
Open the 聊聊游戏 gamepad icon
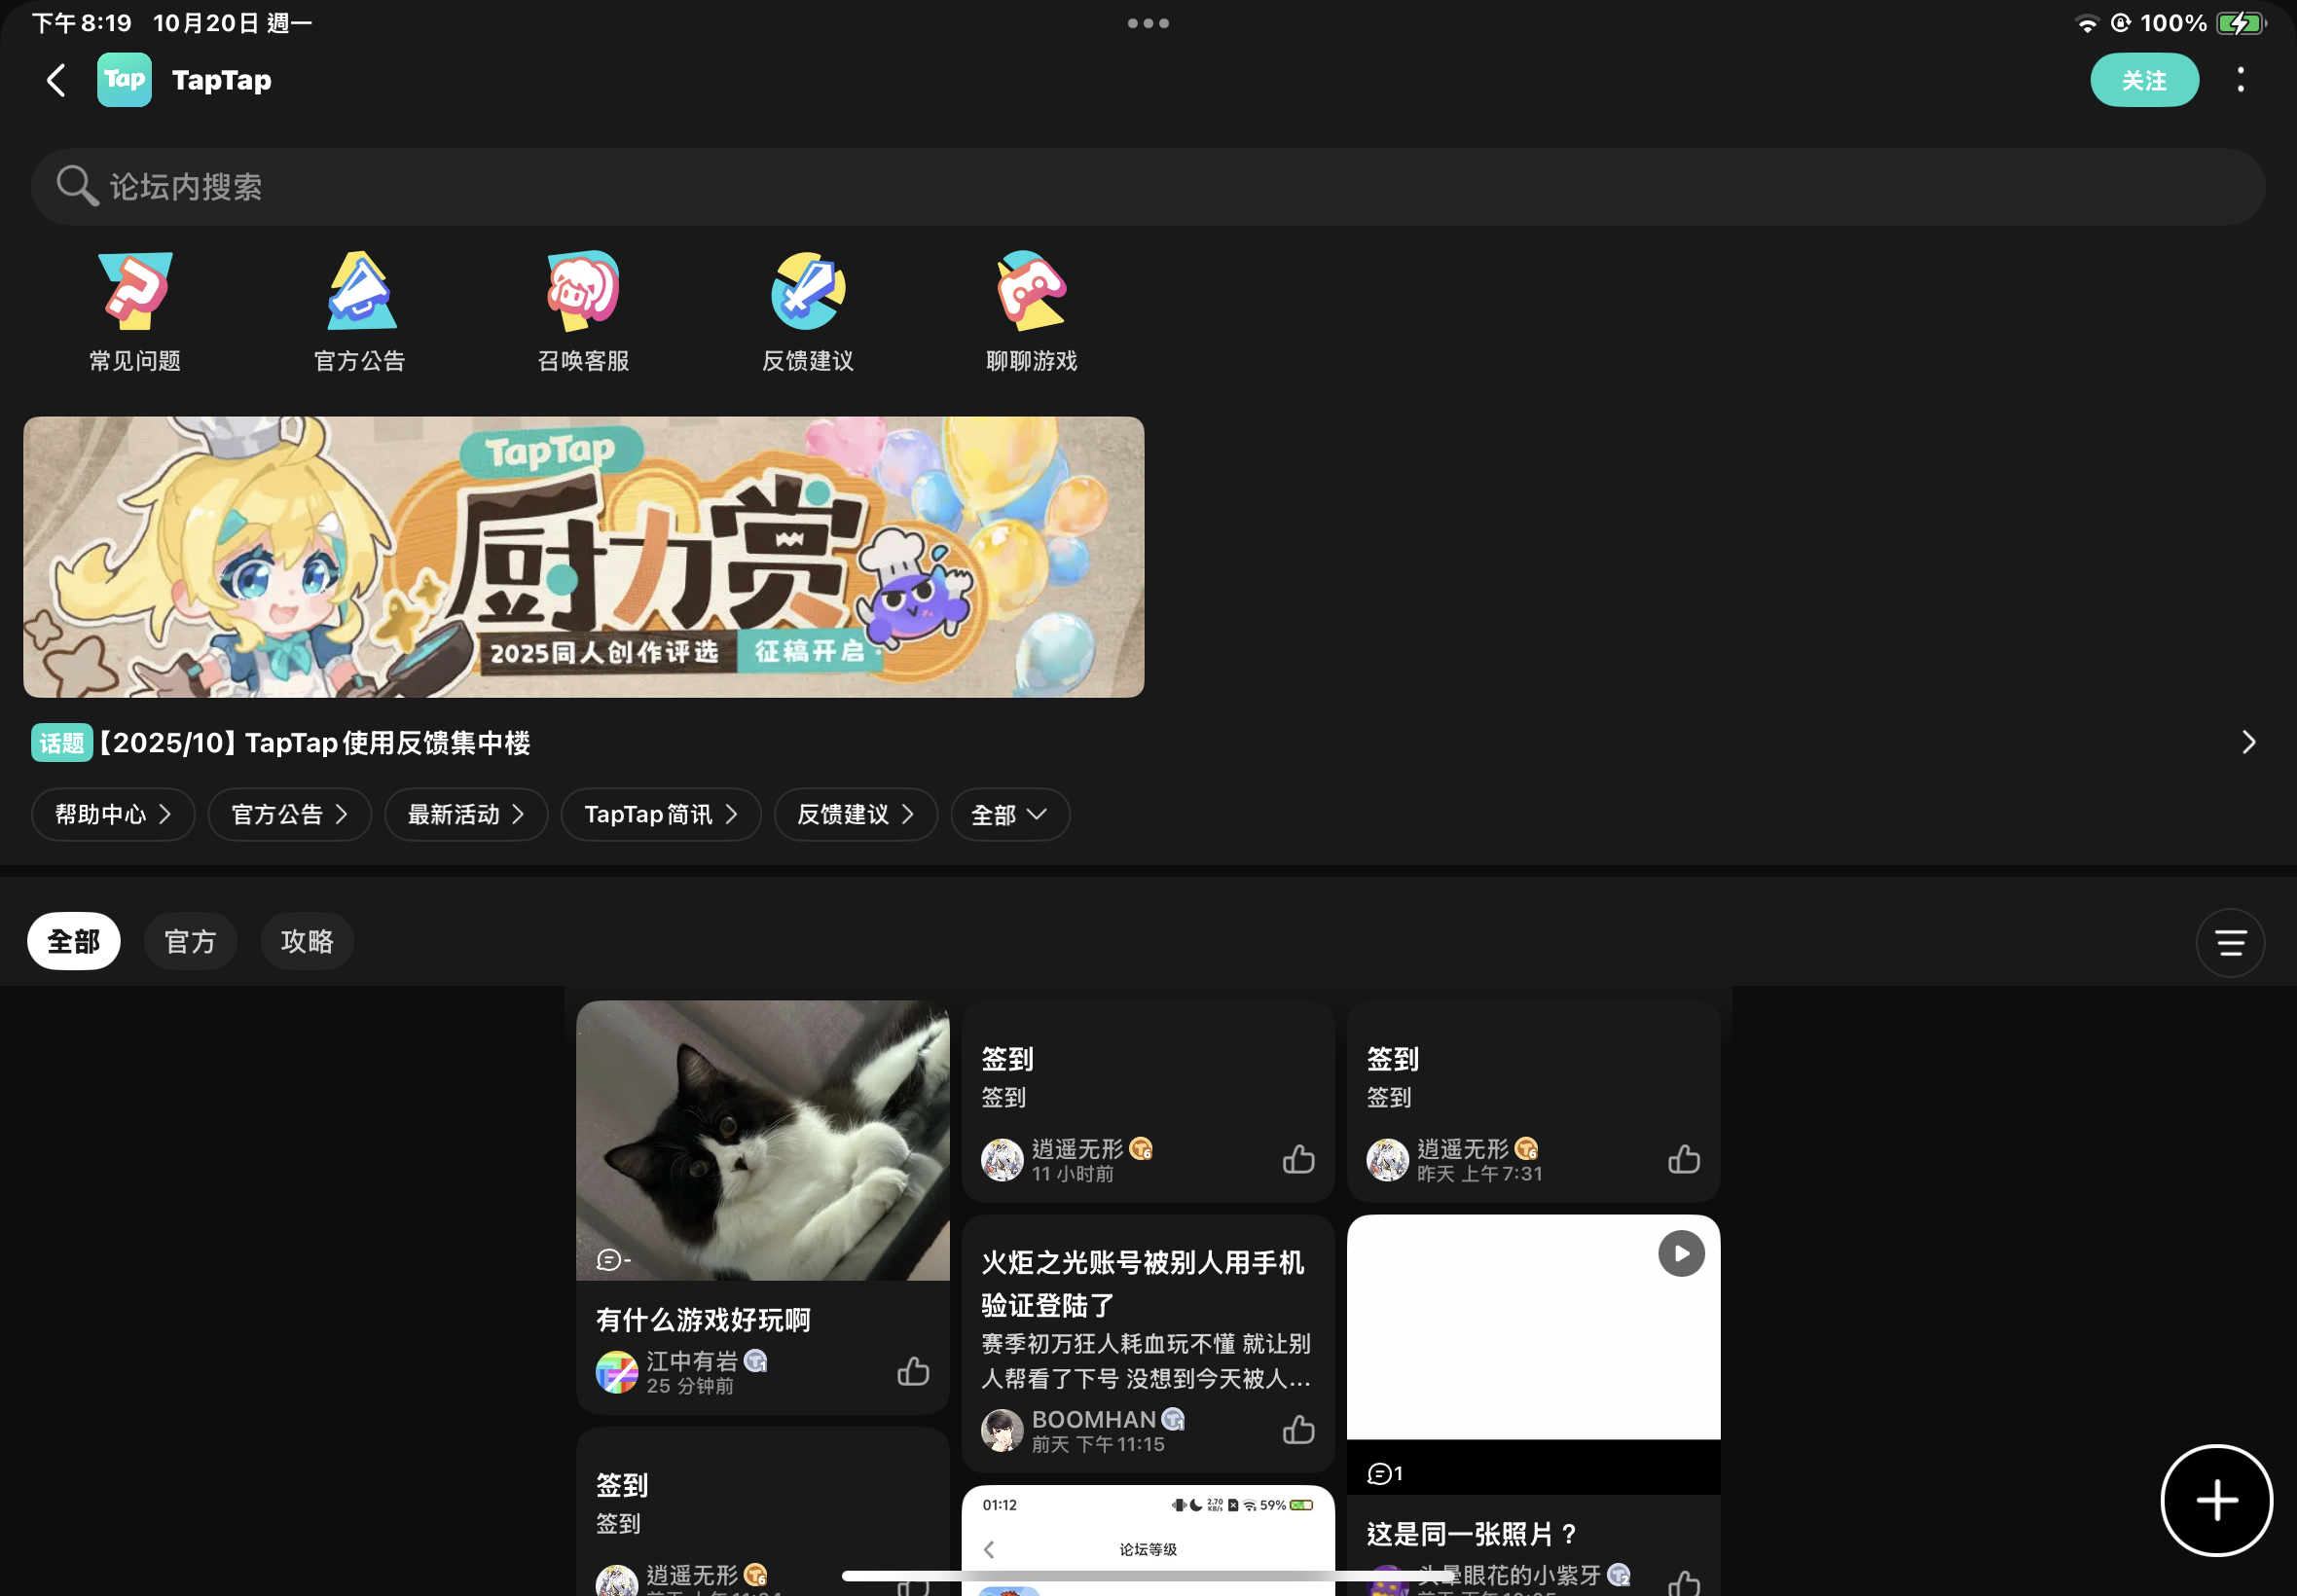[x=1031, y=311]
